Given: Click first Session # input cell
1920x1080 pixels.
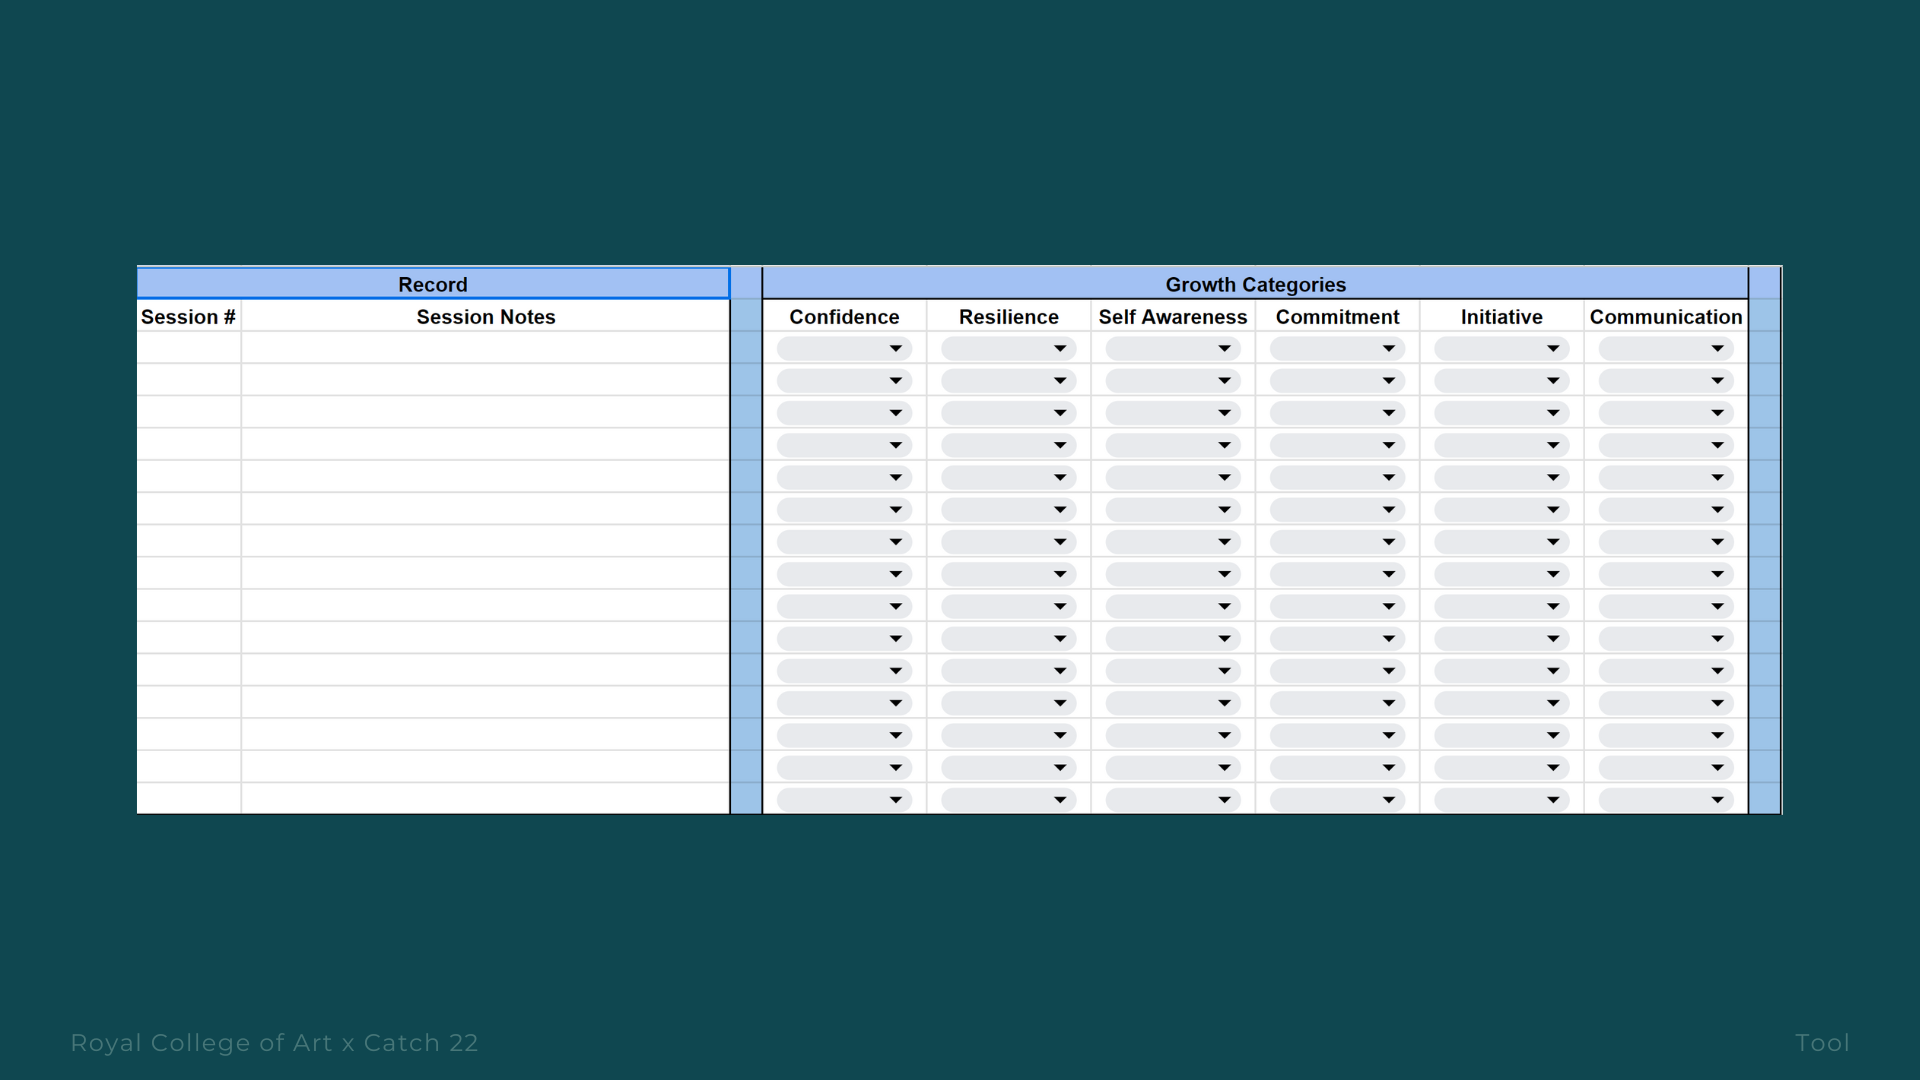Looking at the screenshot, I should (x=188, y=348).
